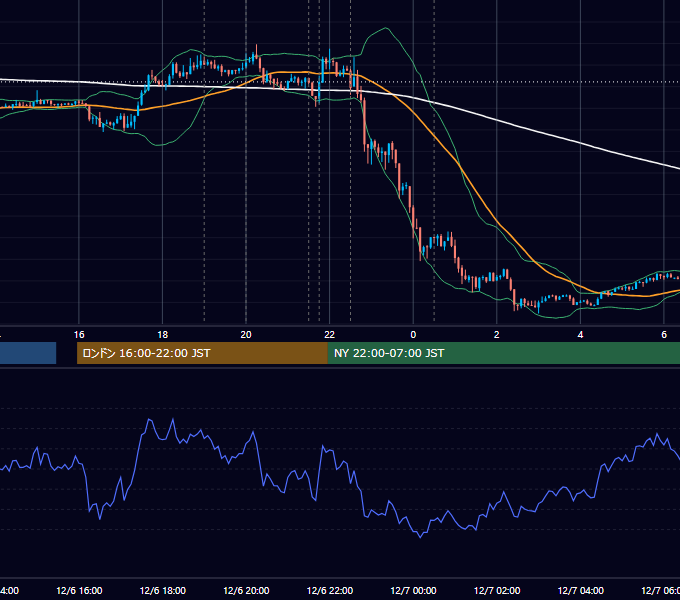Click the upper axis hour label 4
Viewport: 680px width, 600px height.
[x=580, y=335]
